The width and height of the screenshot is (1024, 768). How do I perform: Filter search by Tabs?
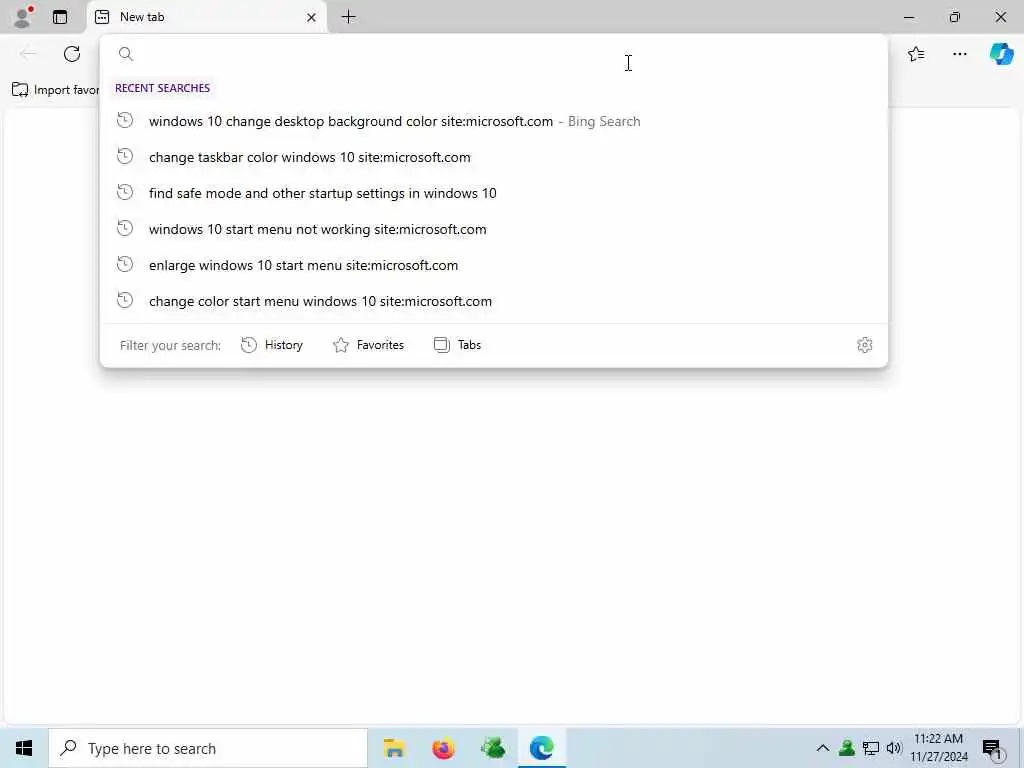pyautogui.click(x=457, y=345)
